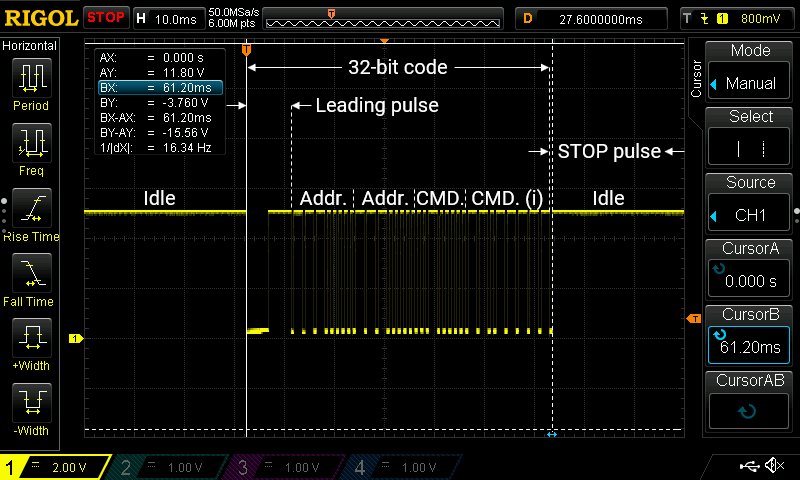Click the red STOP run status button
Viewport: 800px width, 480px height.
[x=105, y=17]
